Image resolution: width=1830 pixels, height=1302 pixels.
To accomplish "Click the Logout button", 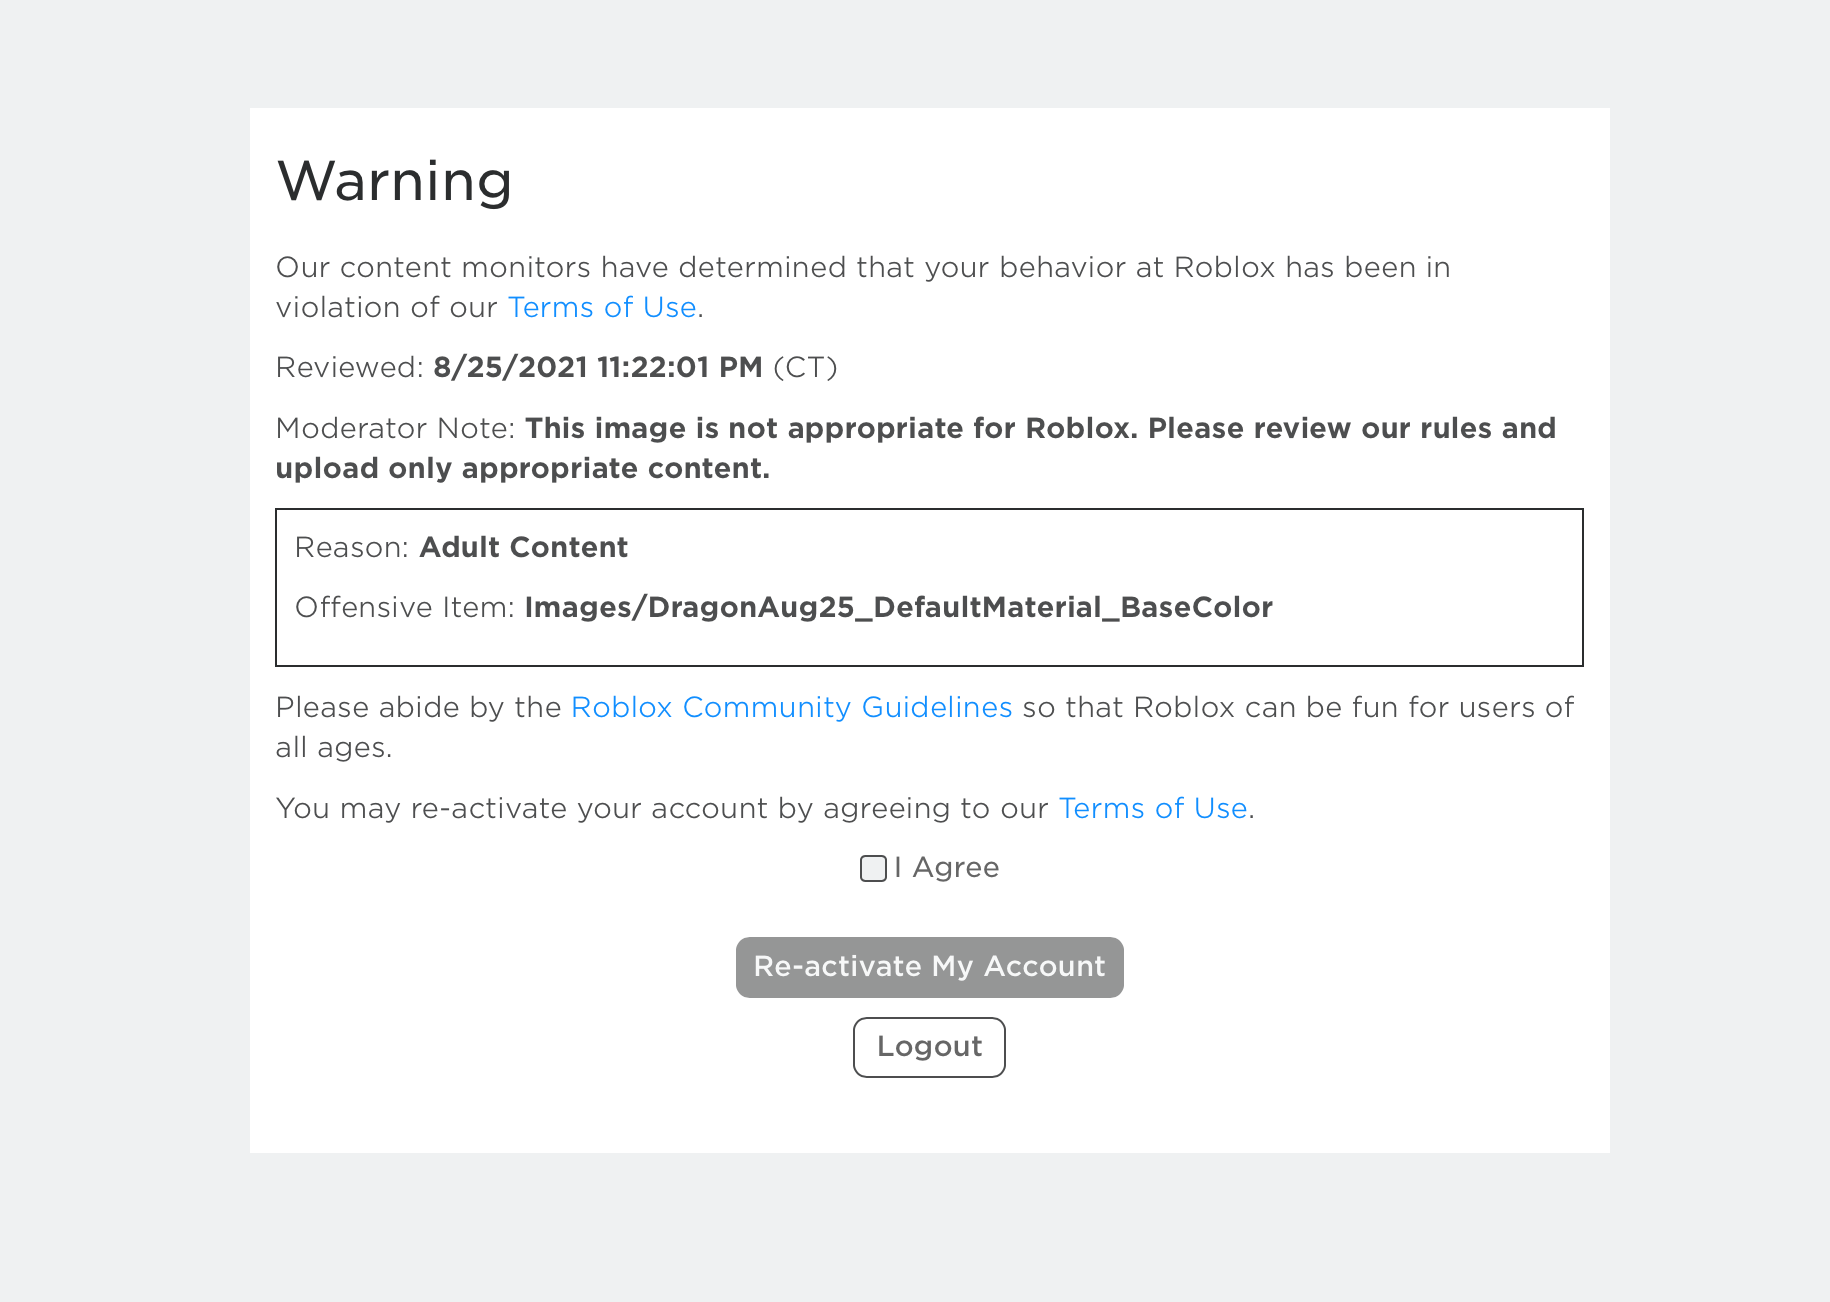I will point(929,1047).
